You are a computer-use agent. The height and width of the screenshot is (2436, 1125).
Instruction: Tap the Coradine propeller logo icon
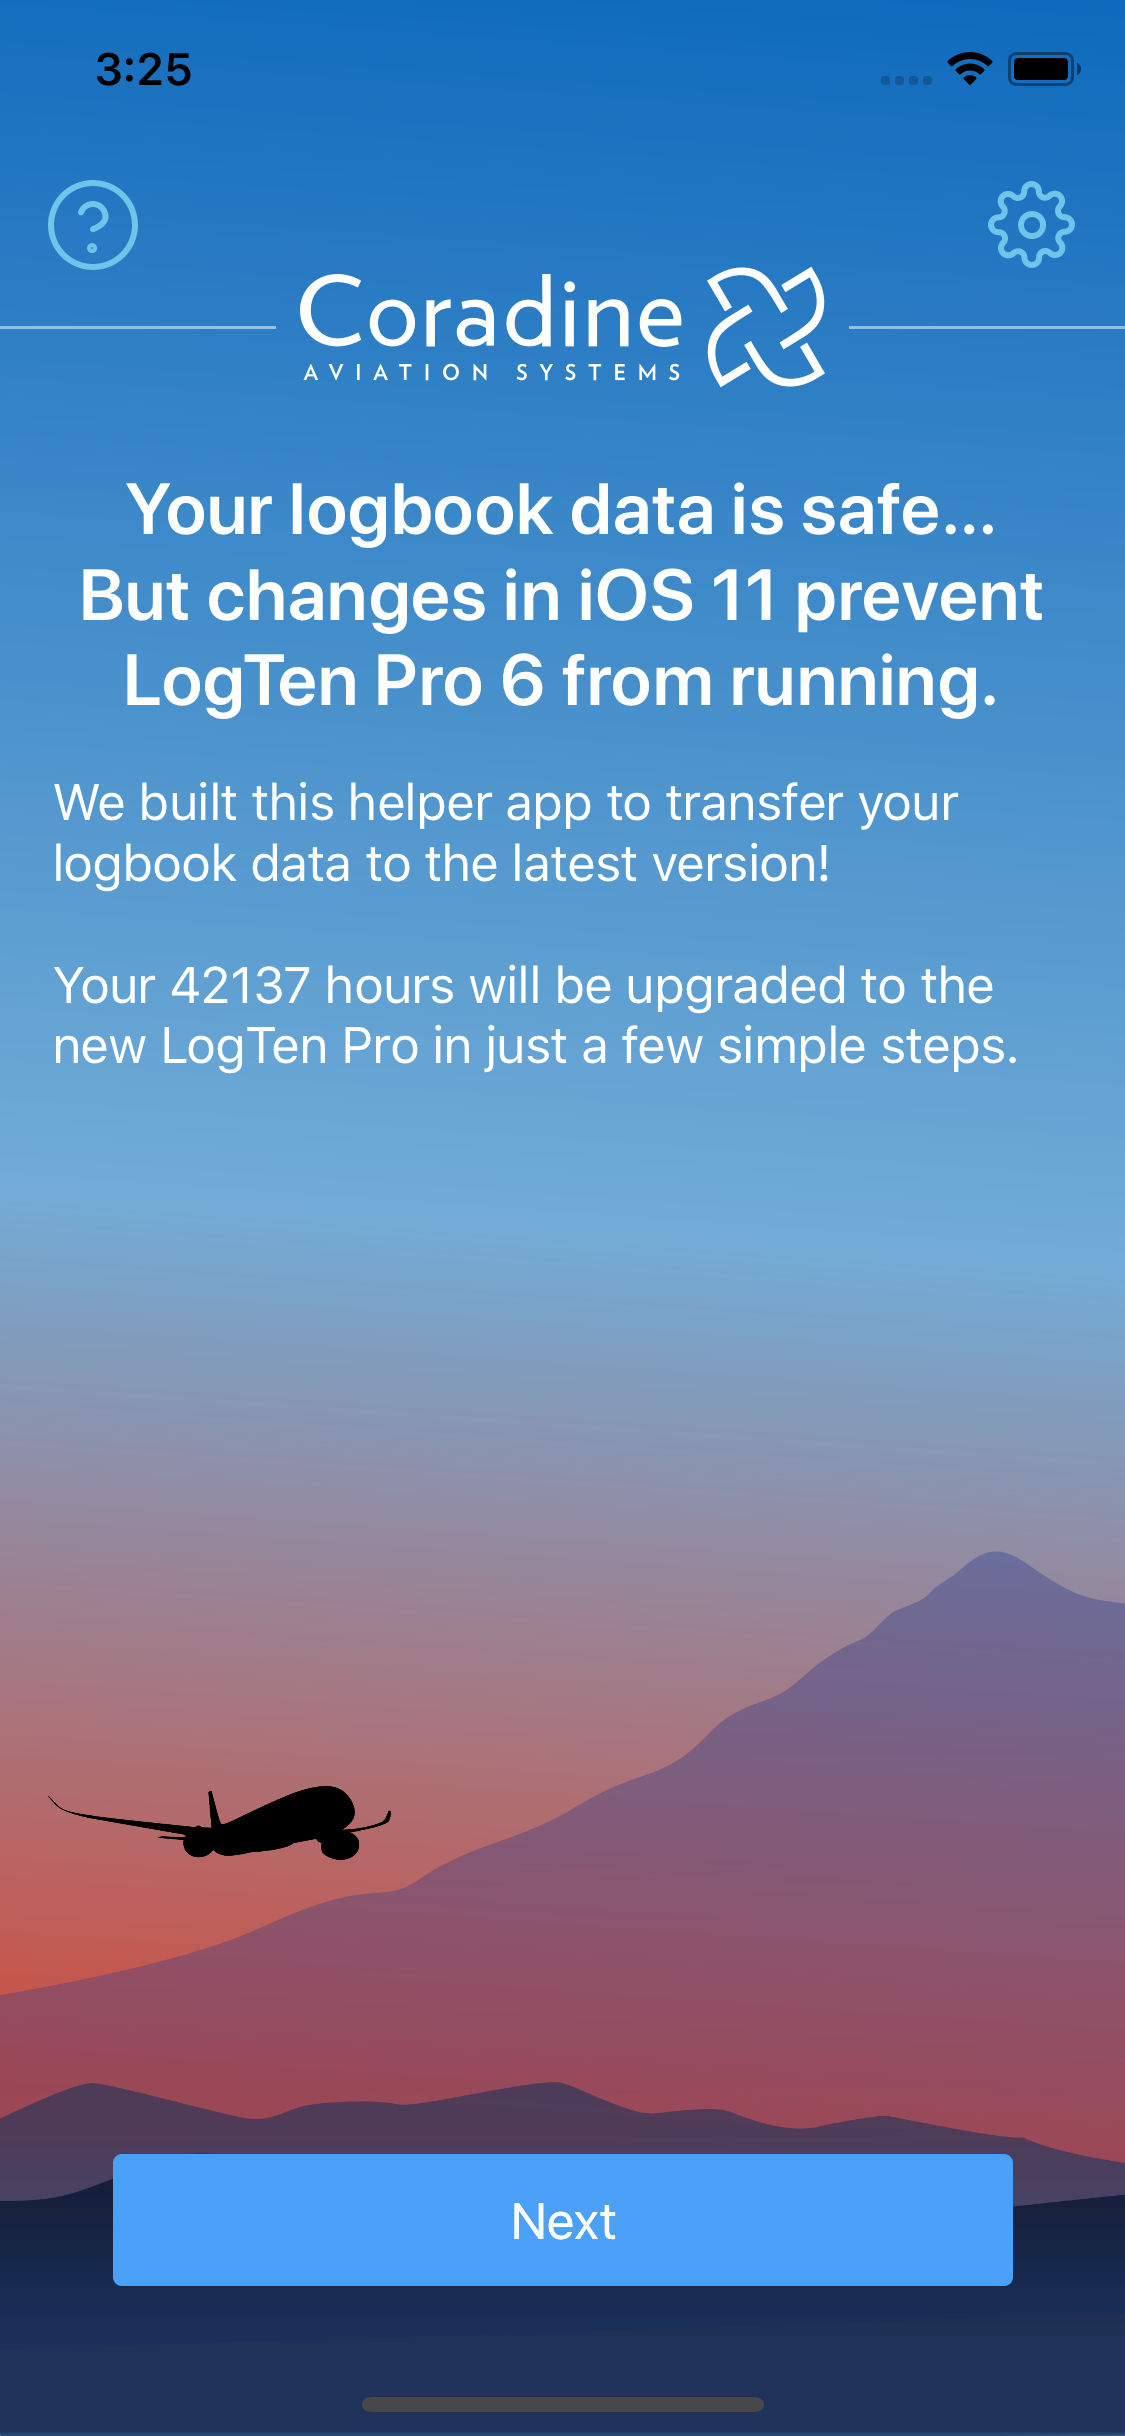(x=767, y=327)
